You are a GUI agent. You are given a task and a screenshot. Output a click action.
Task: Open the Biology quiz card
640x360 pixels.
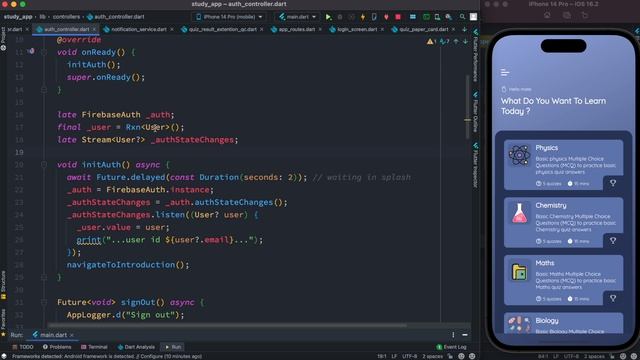click(563, 323)
